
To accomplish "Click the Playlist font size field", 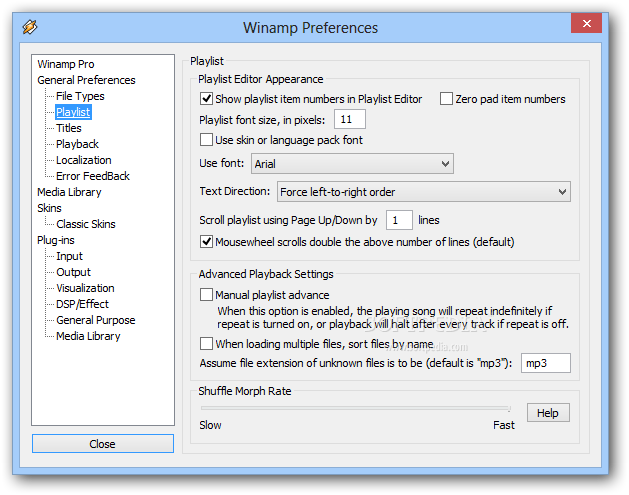I will pyautogui.click(x=350, y=120).
